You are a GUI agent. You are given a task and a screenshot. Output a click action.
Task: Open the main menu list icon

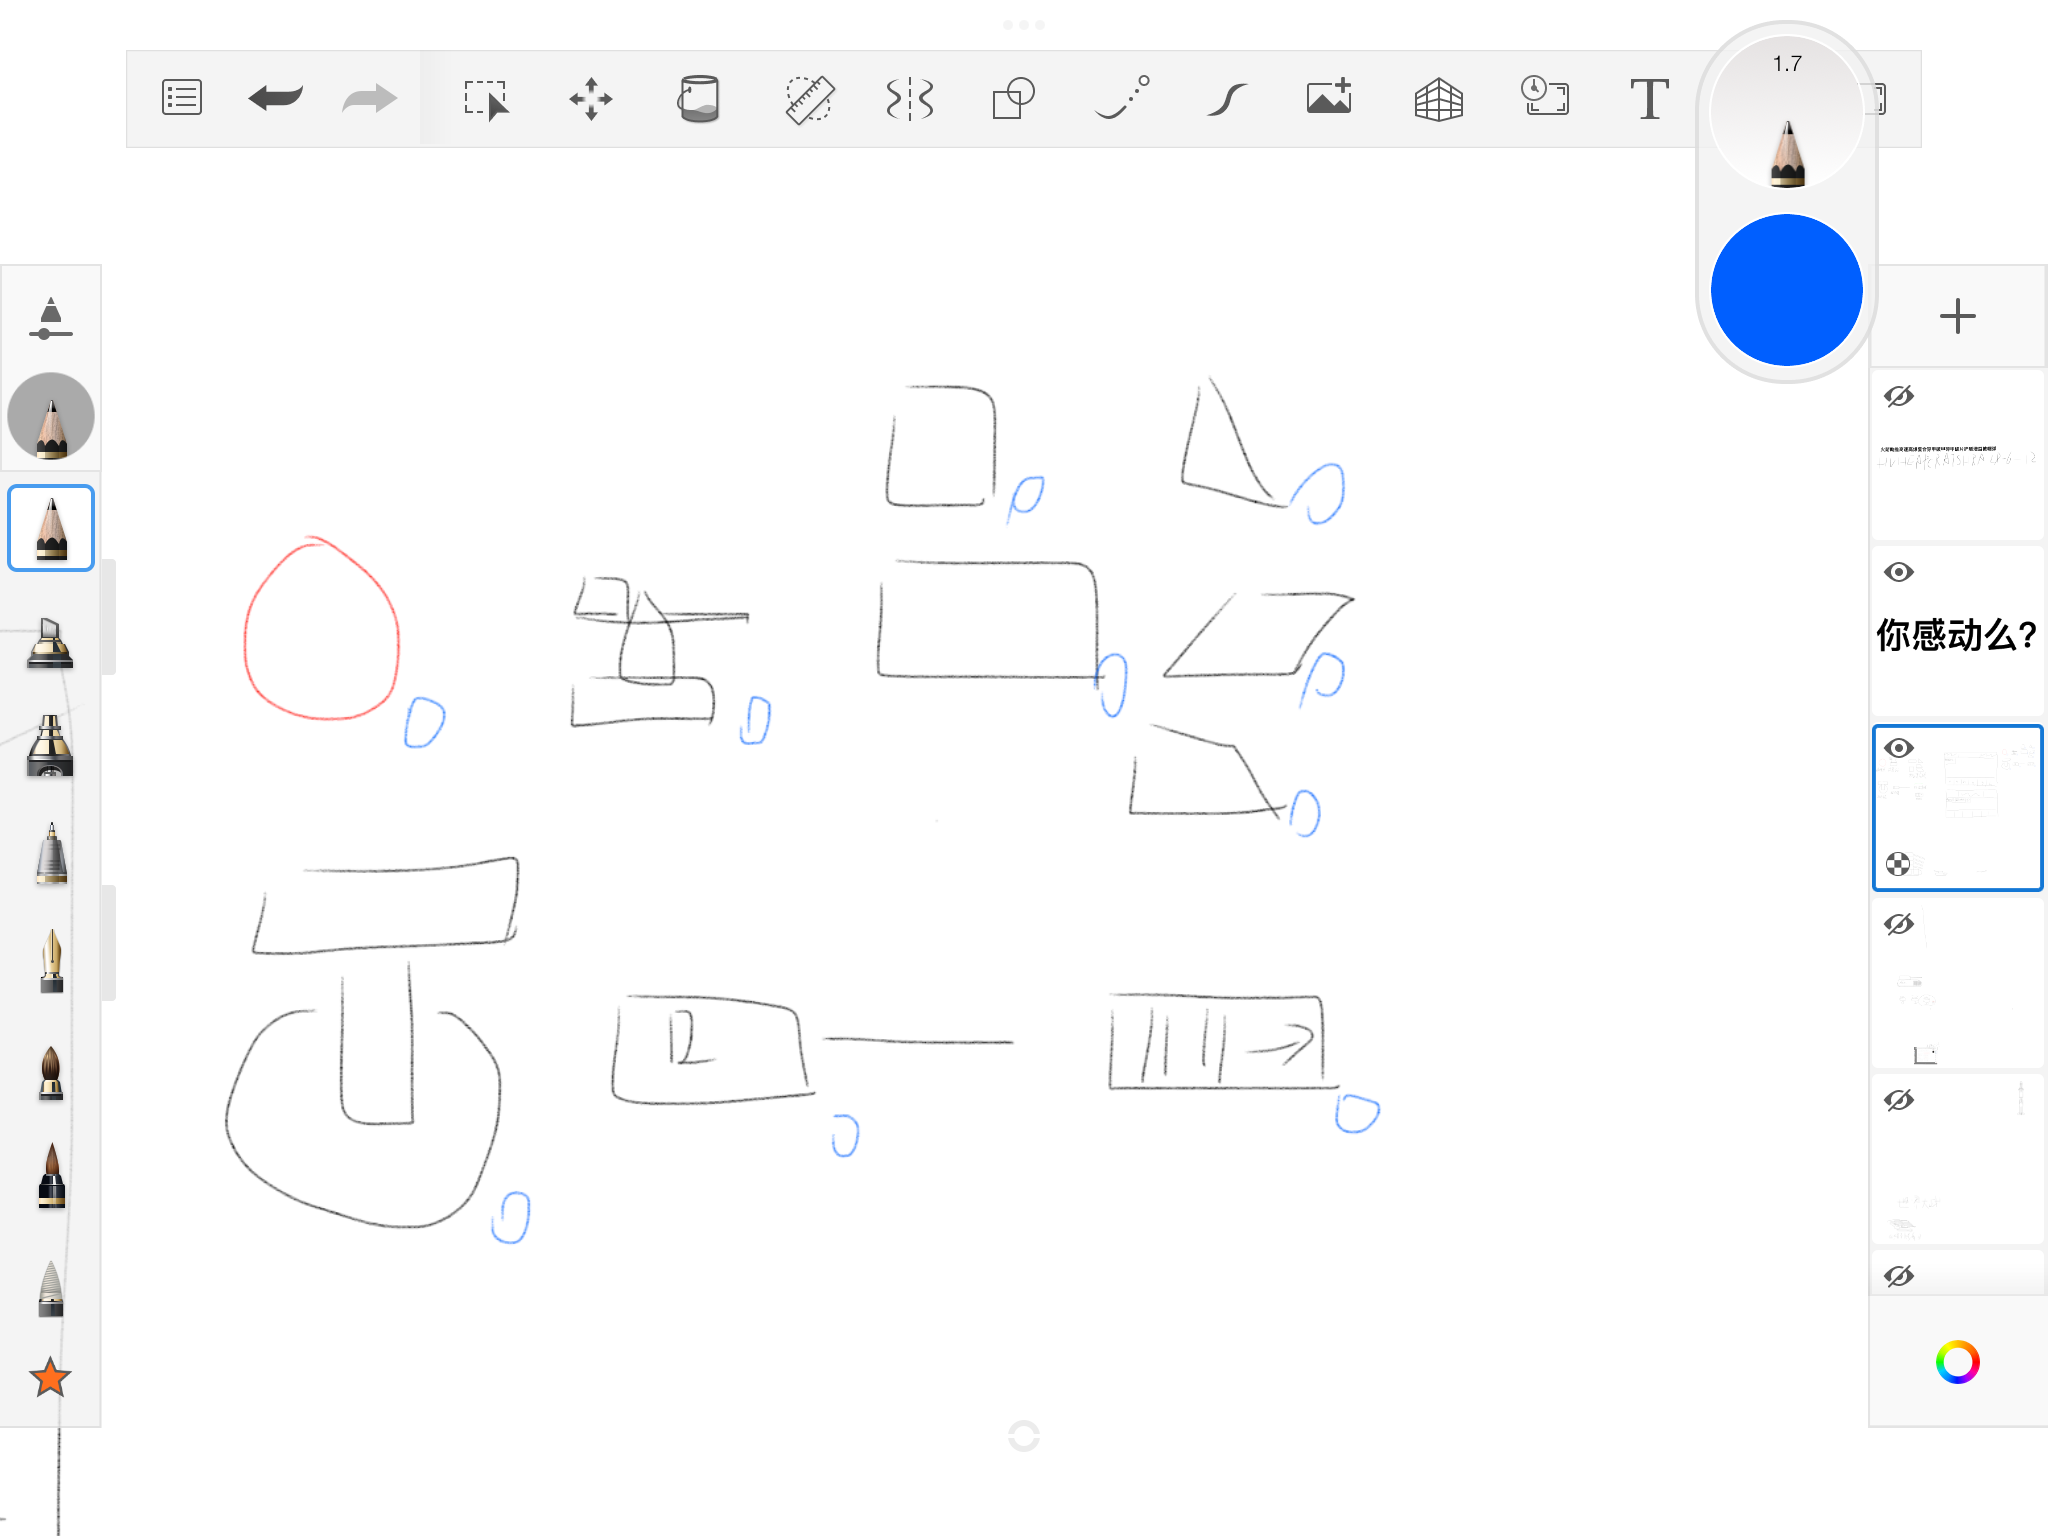pos(182,98)
